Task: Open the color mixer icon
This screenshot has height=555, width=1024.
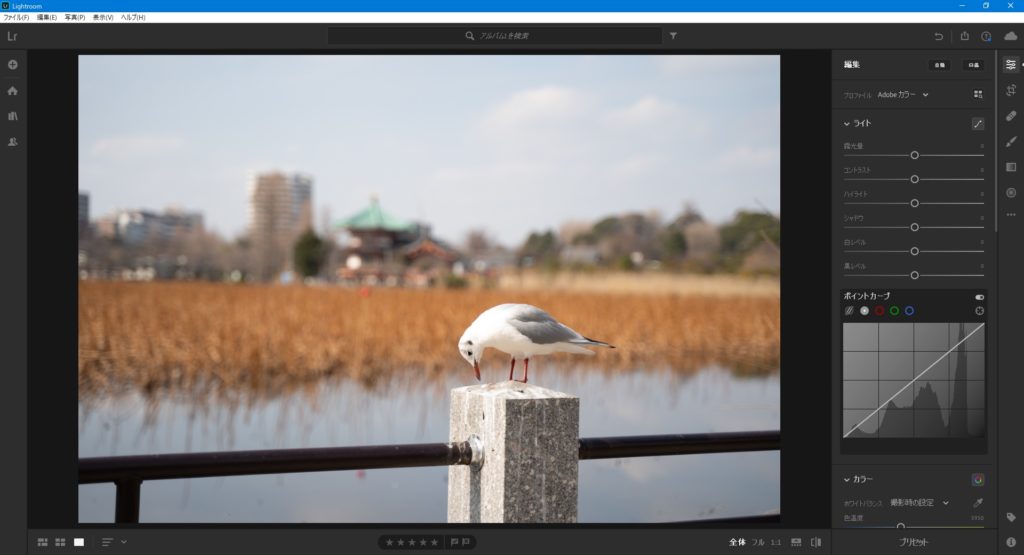Action: [x=978, y=479]
